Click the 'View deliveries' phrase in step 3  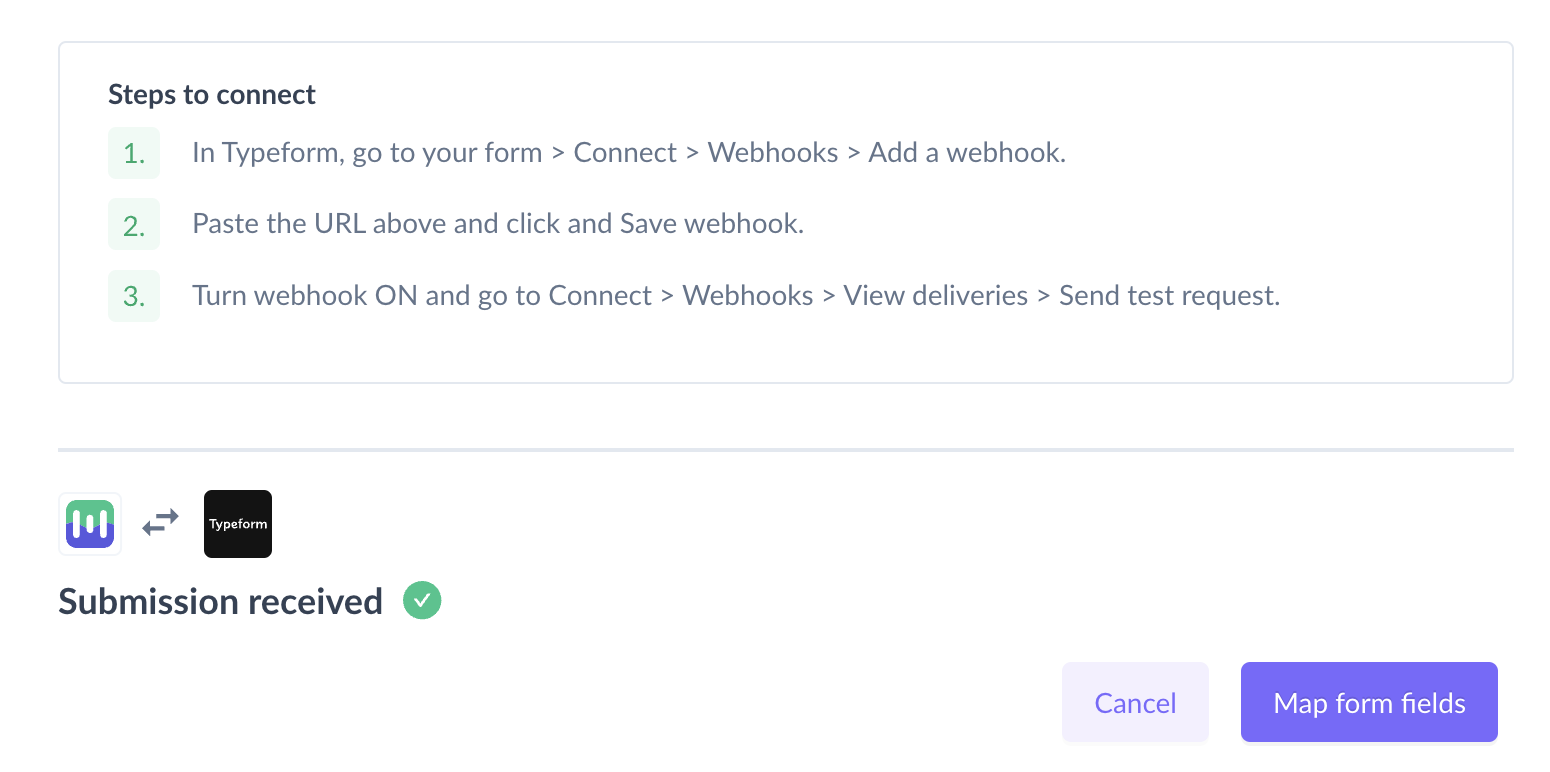[x=935, y=296]
